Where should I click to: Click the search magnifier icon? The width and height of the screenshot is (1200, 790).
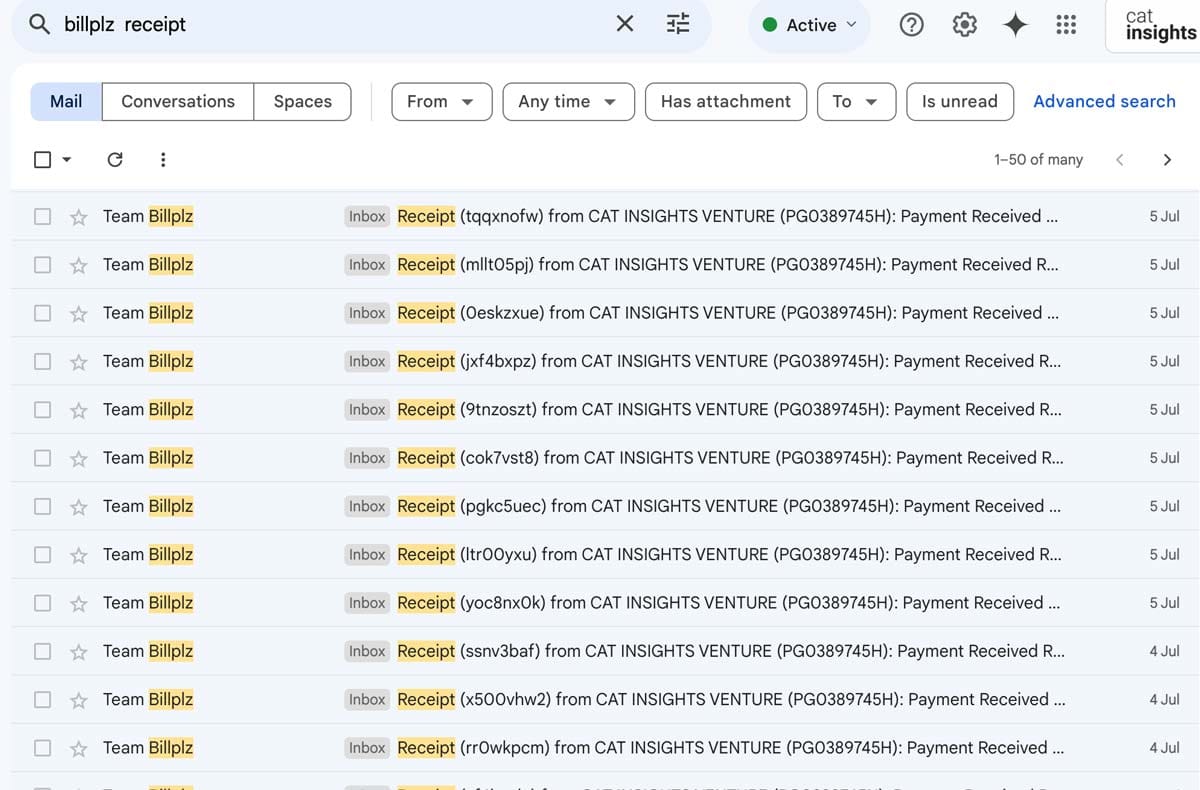pyautogui.click(x=39, y=24)
